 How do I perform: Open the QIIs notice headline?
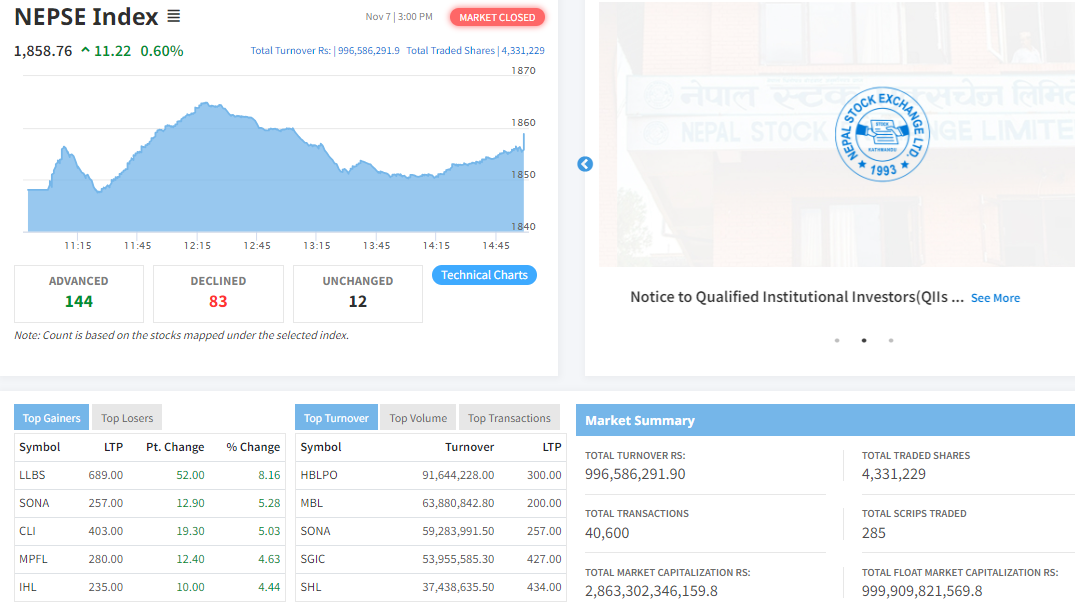(797, 297)
